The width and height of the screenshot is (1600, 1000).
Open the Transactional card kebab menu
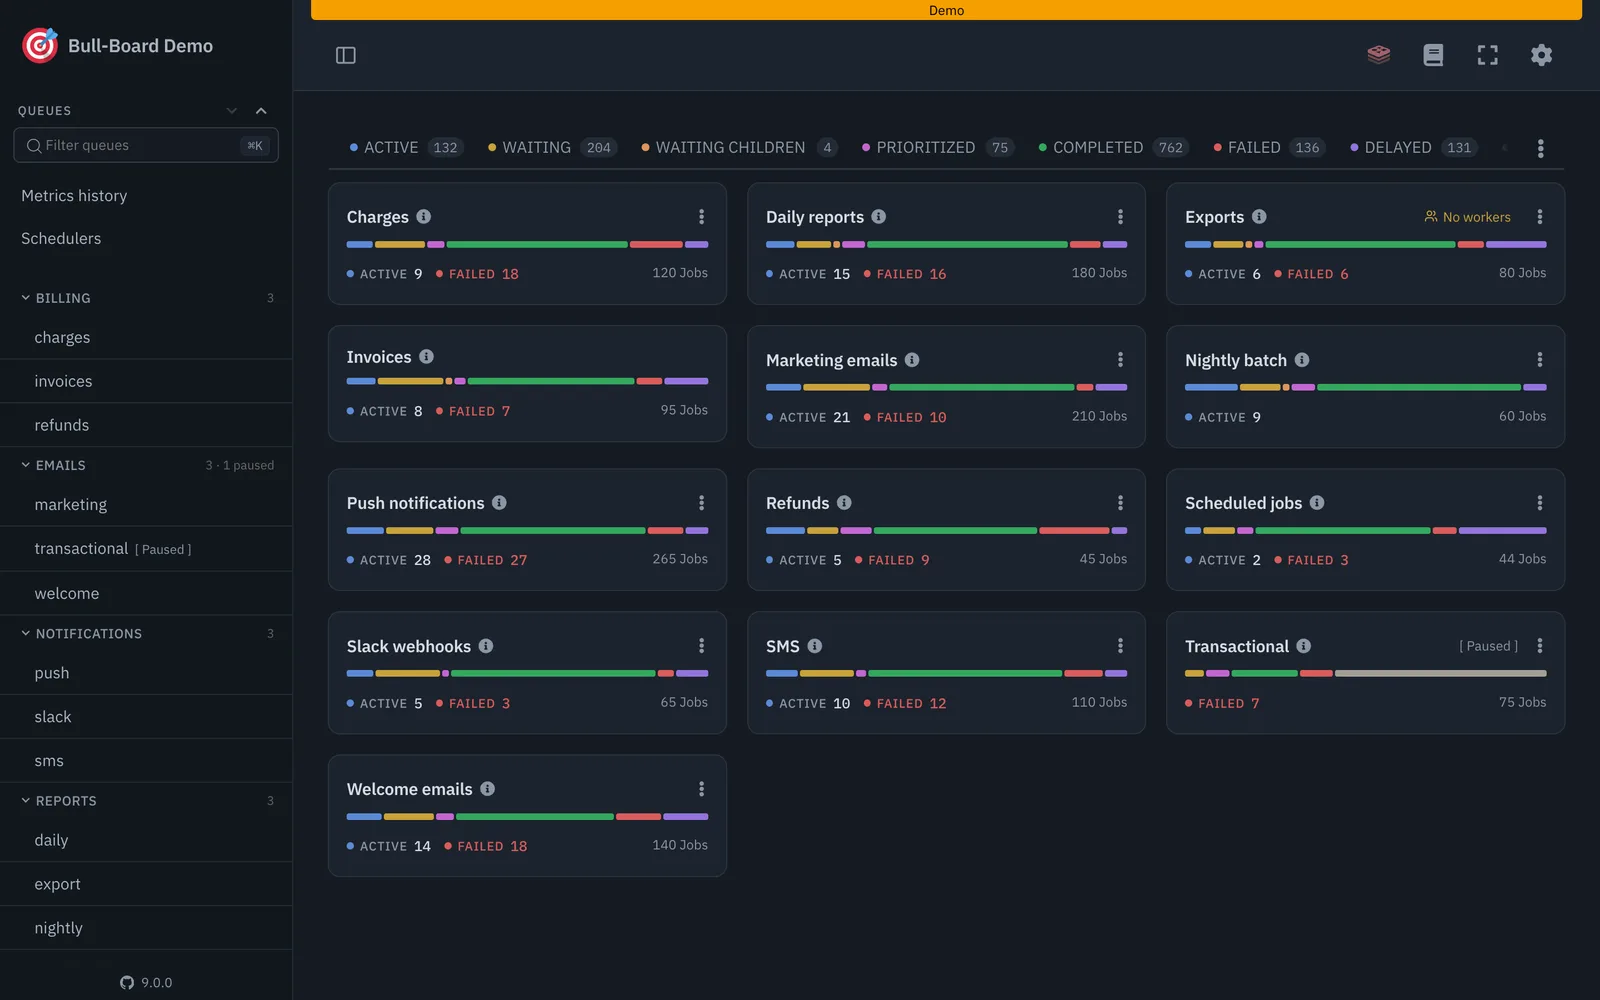[1540, 646]
